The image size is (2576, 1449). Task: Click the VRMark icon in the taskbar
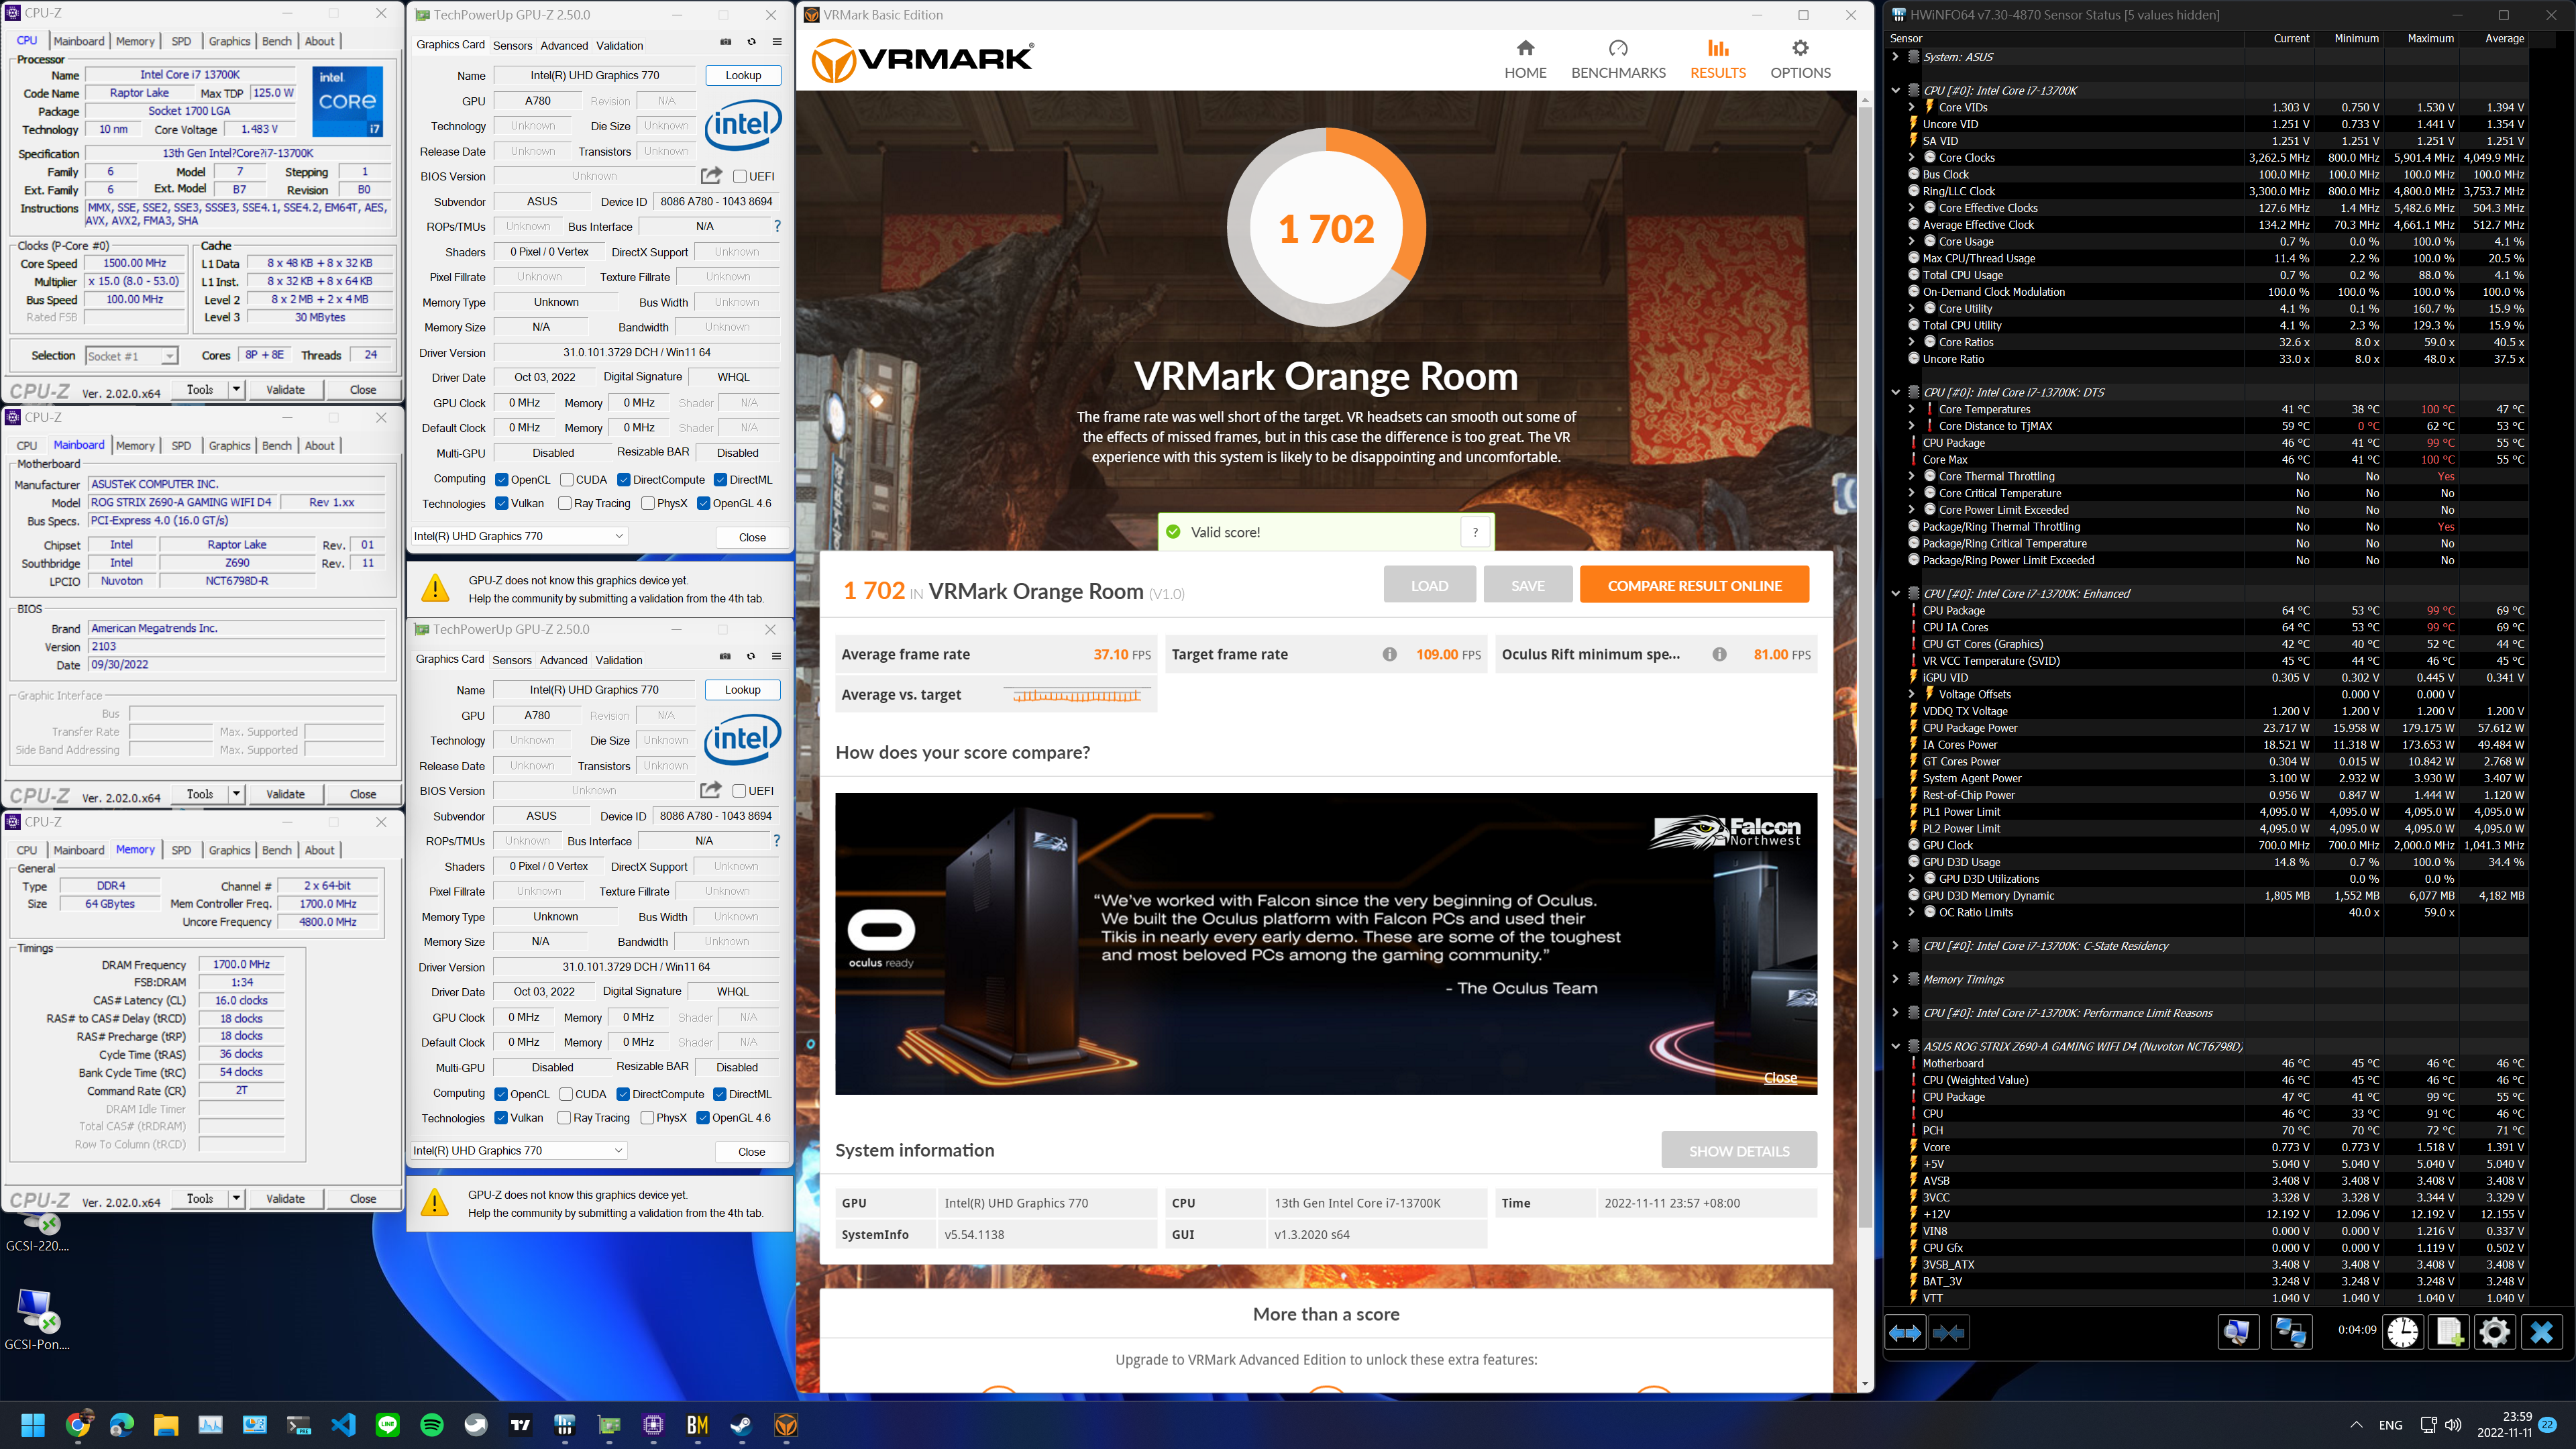pyautogui.click(x=786, y=1425)
